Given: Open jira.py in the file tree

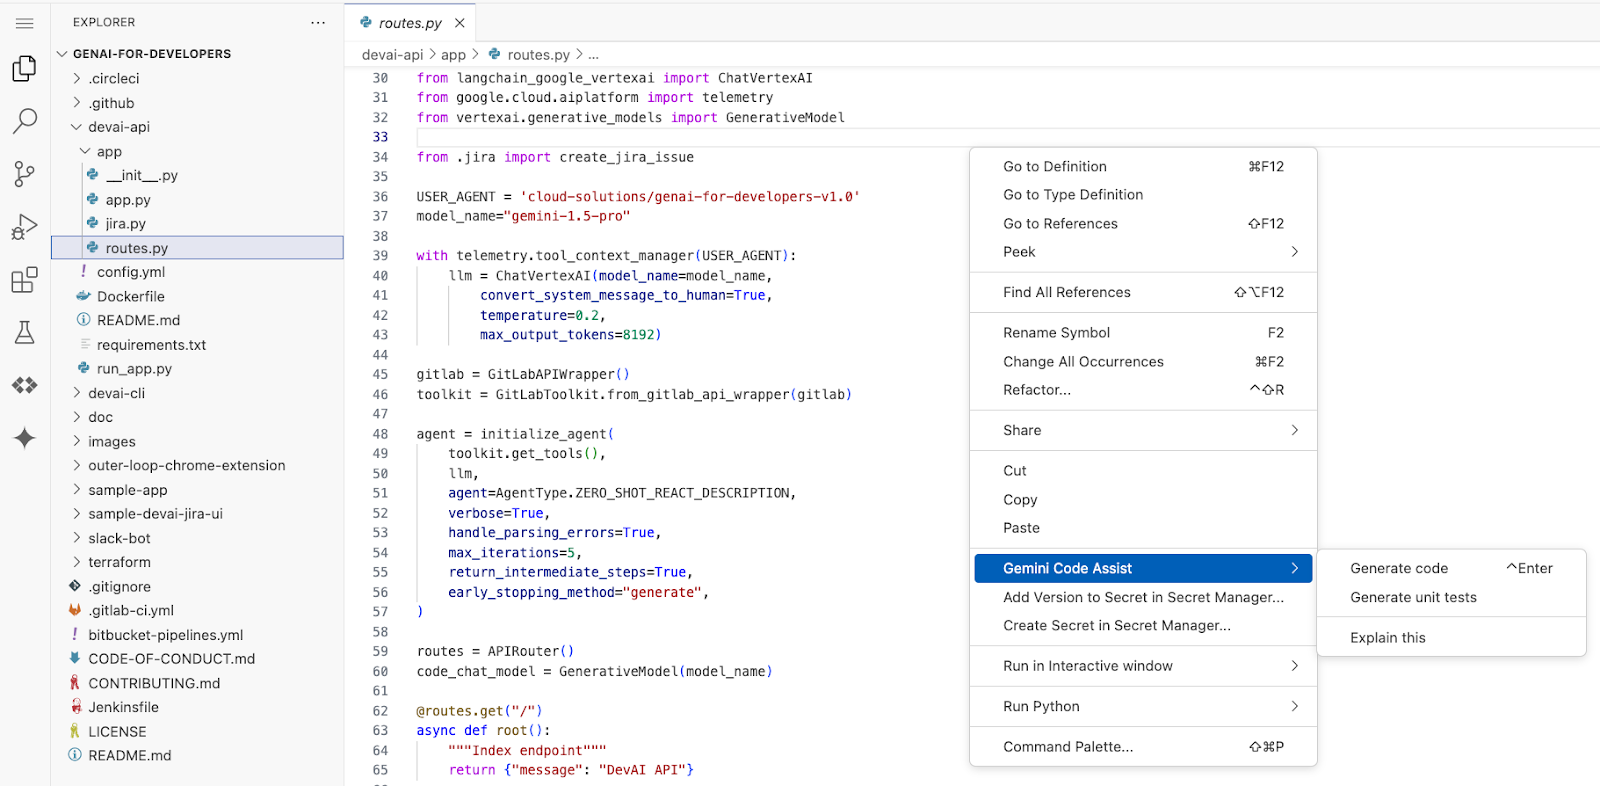Looking at the screenshot, I should [x=197, y=224].
